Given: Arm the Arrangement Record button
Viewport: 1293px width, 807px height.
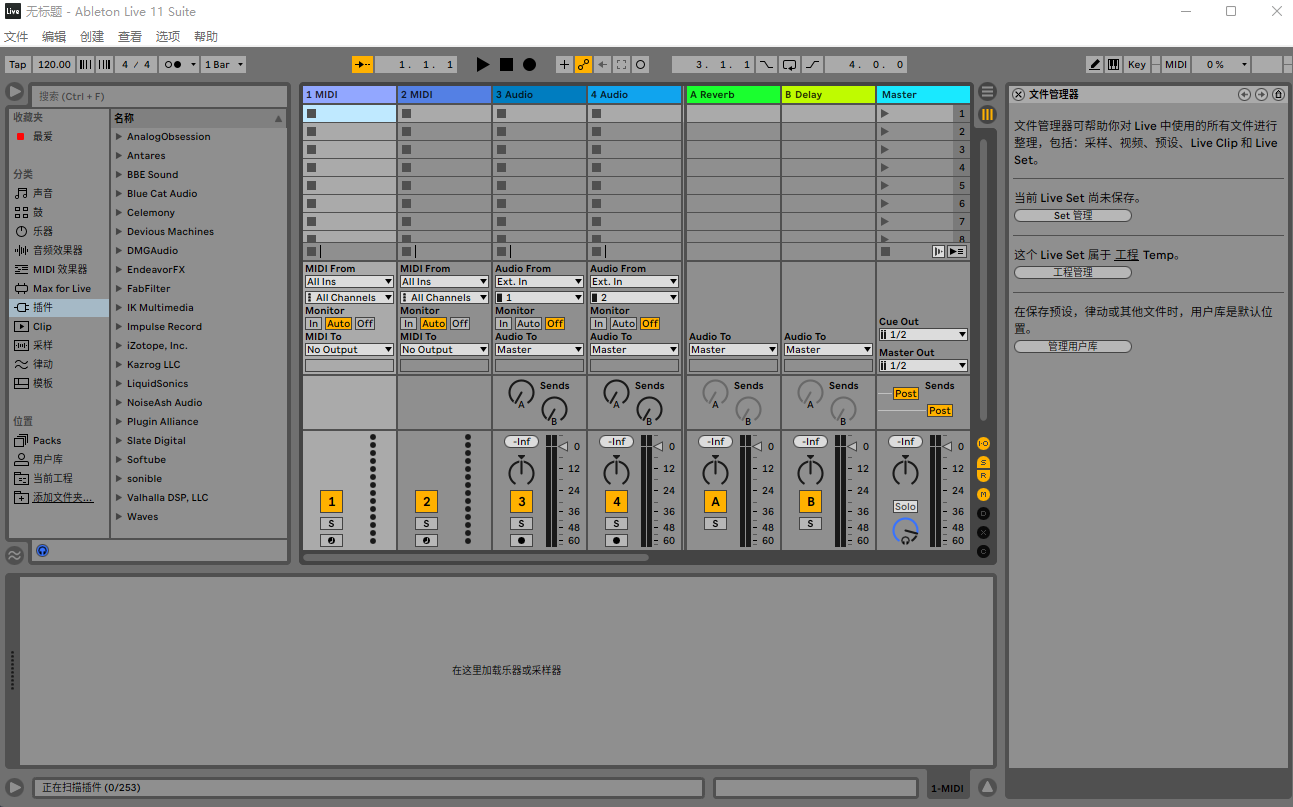Looking at the screenshot, I should [x=529, y=64].
